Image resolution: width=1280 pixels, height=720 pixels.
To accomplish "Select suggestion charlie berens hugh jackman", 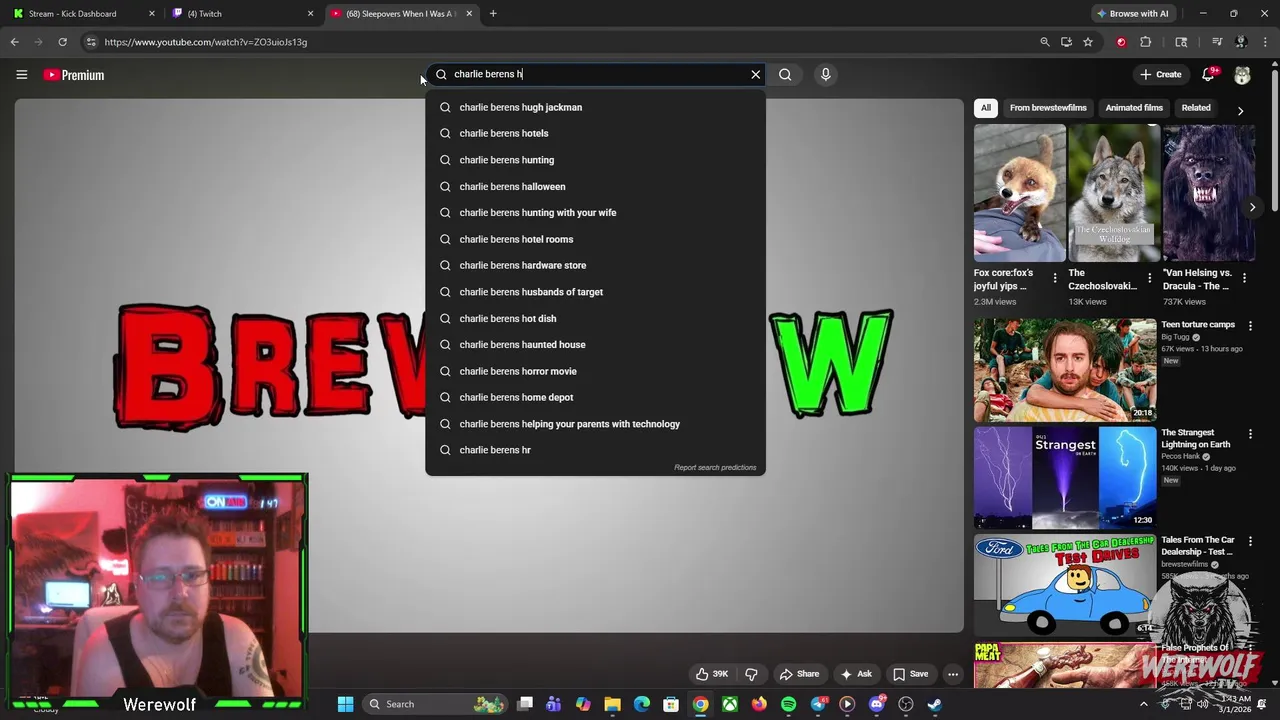I will pyautogui.click(x=595, y=107).
